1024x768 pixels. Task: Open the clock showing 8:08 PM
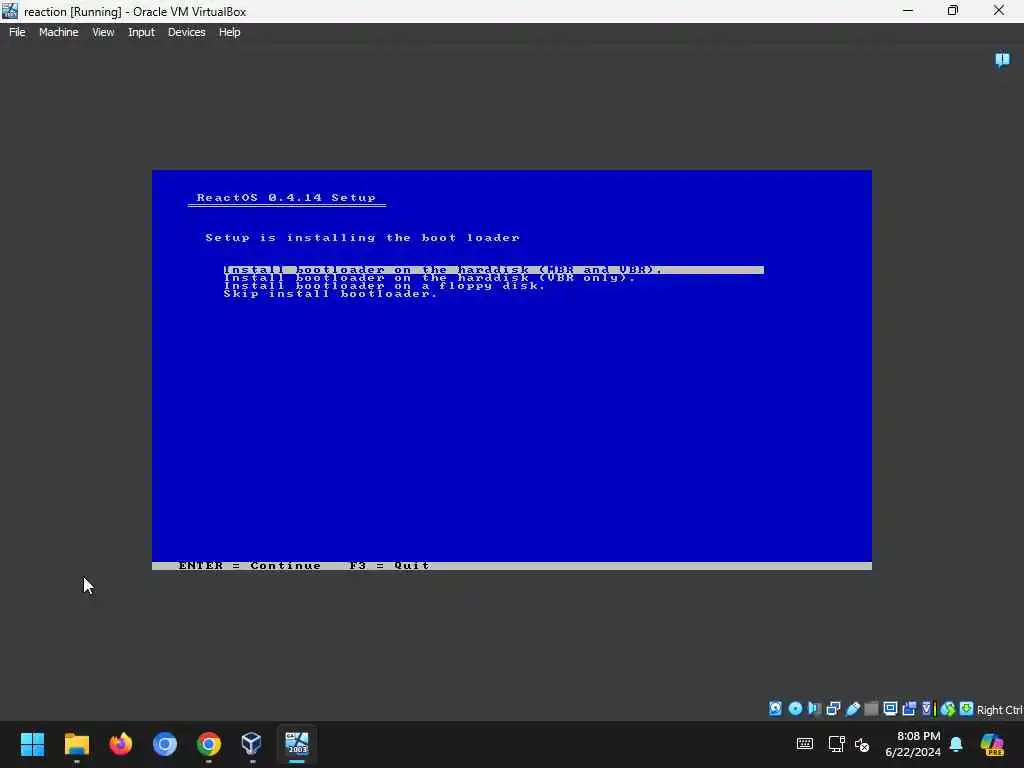[x=912, y=744]
